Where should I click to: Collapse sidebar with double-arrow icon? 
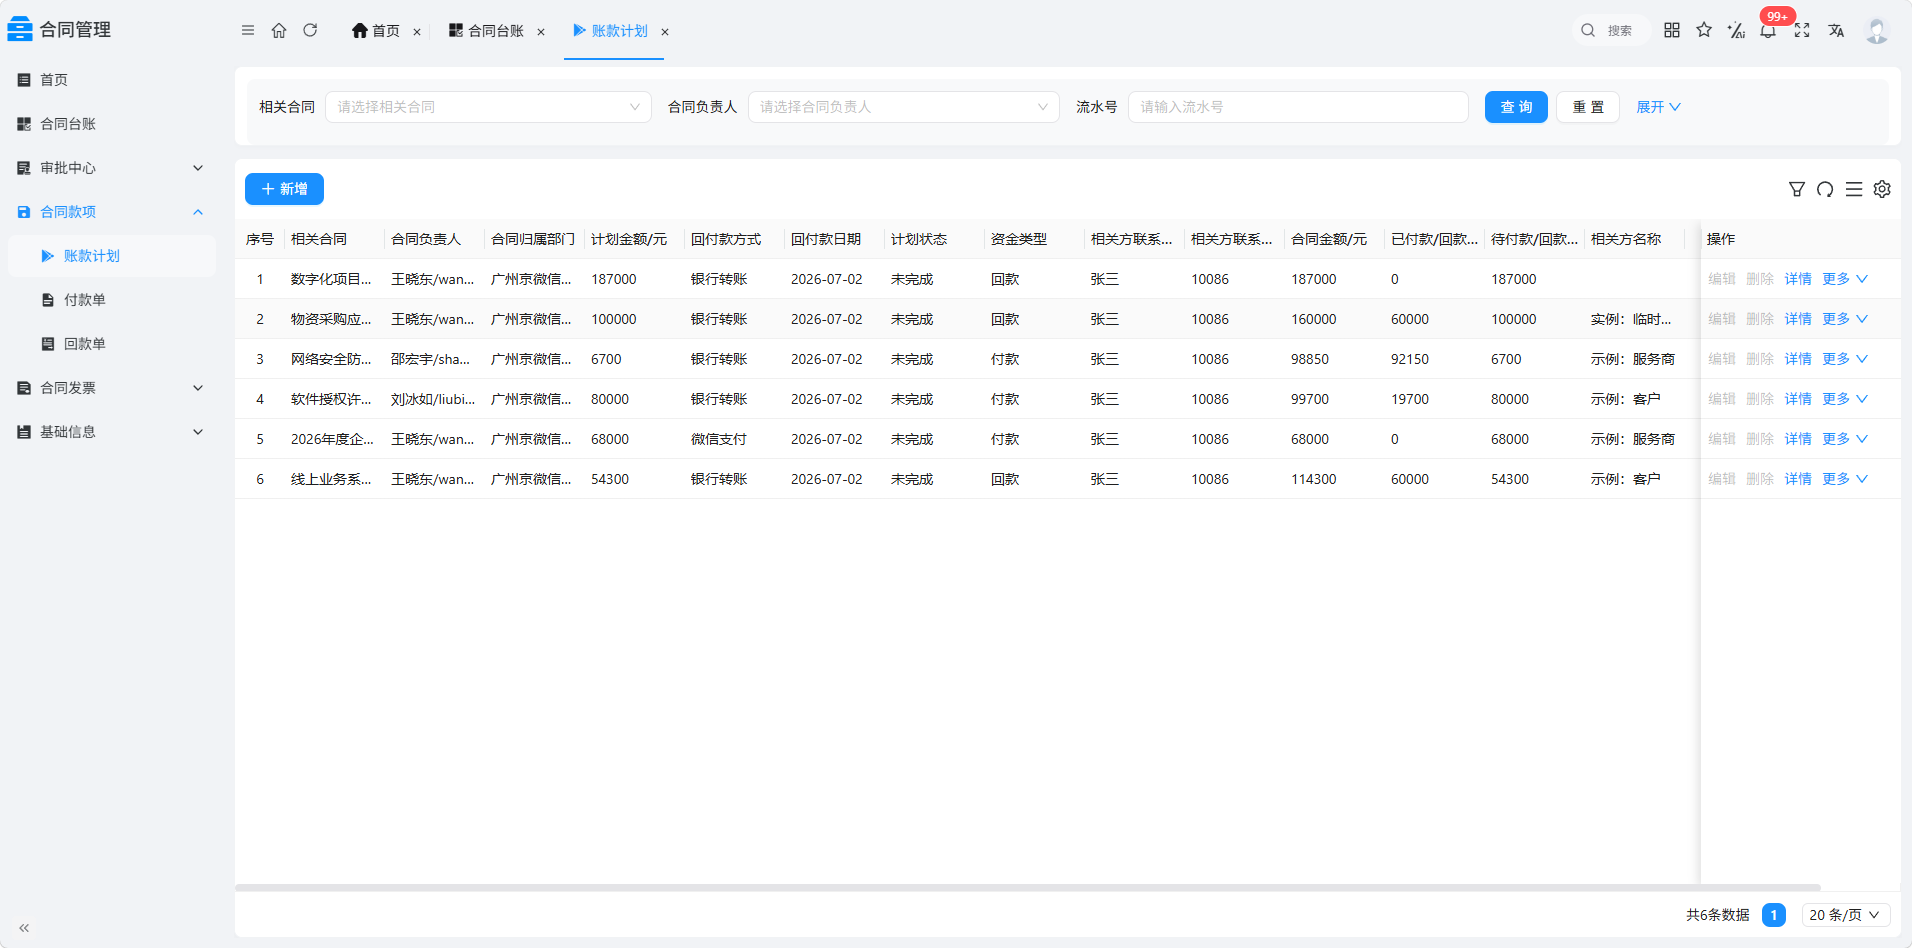(24, 928)
